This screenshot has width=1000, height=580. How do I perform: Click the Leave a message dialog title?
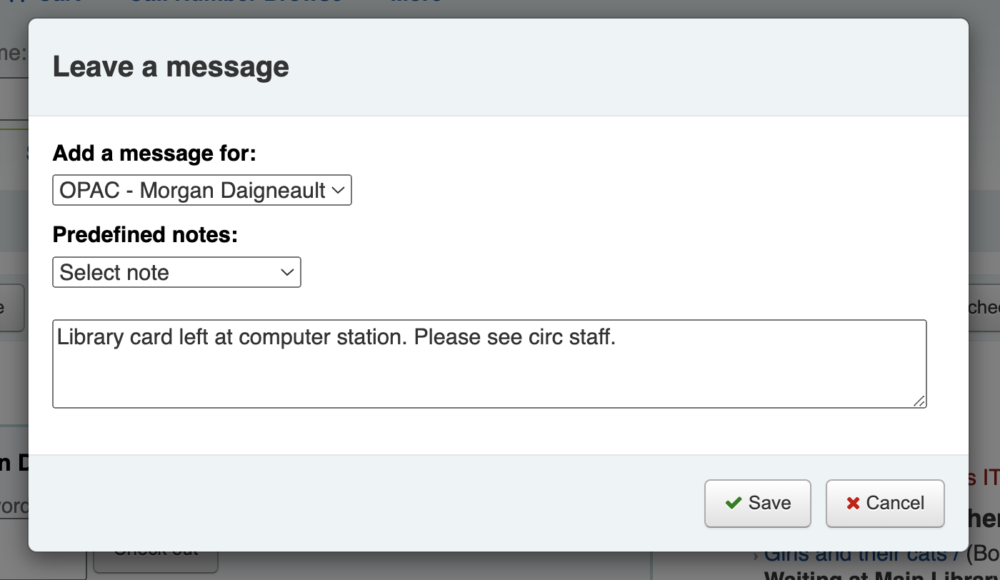click(x=171, y=67)
